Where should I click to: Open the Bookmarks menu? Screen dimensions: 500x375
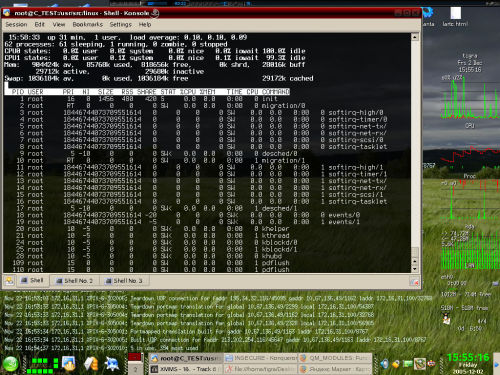88,24
